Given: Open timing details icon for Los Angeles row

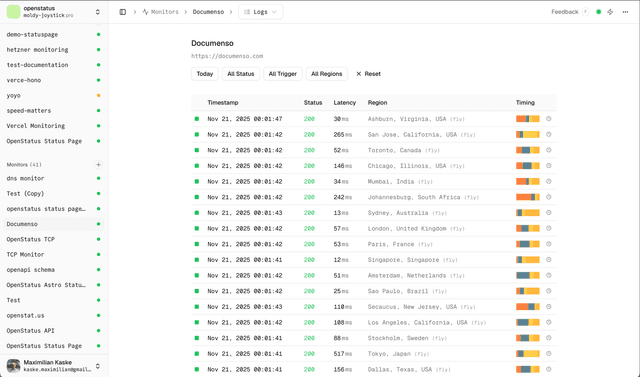Looking at the screenshot, I should 549,322.
